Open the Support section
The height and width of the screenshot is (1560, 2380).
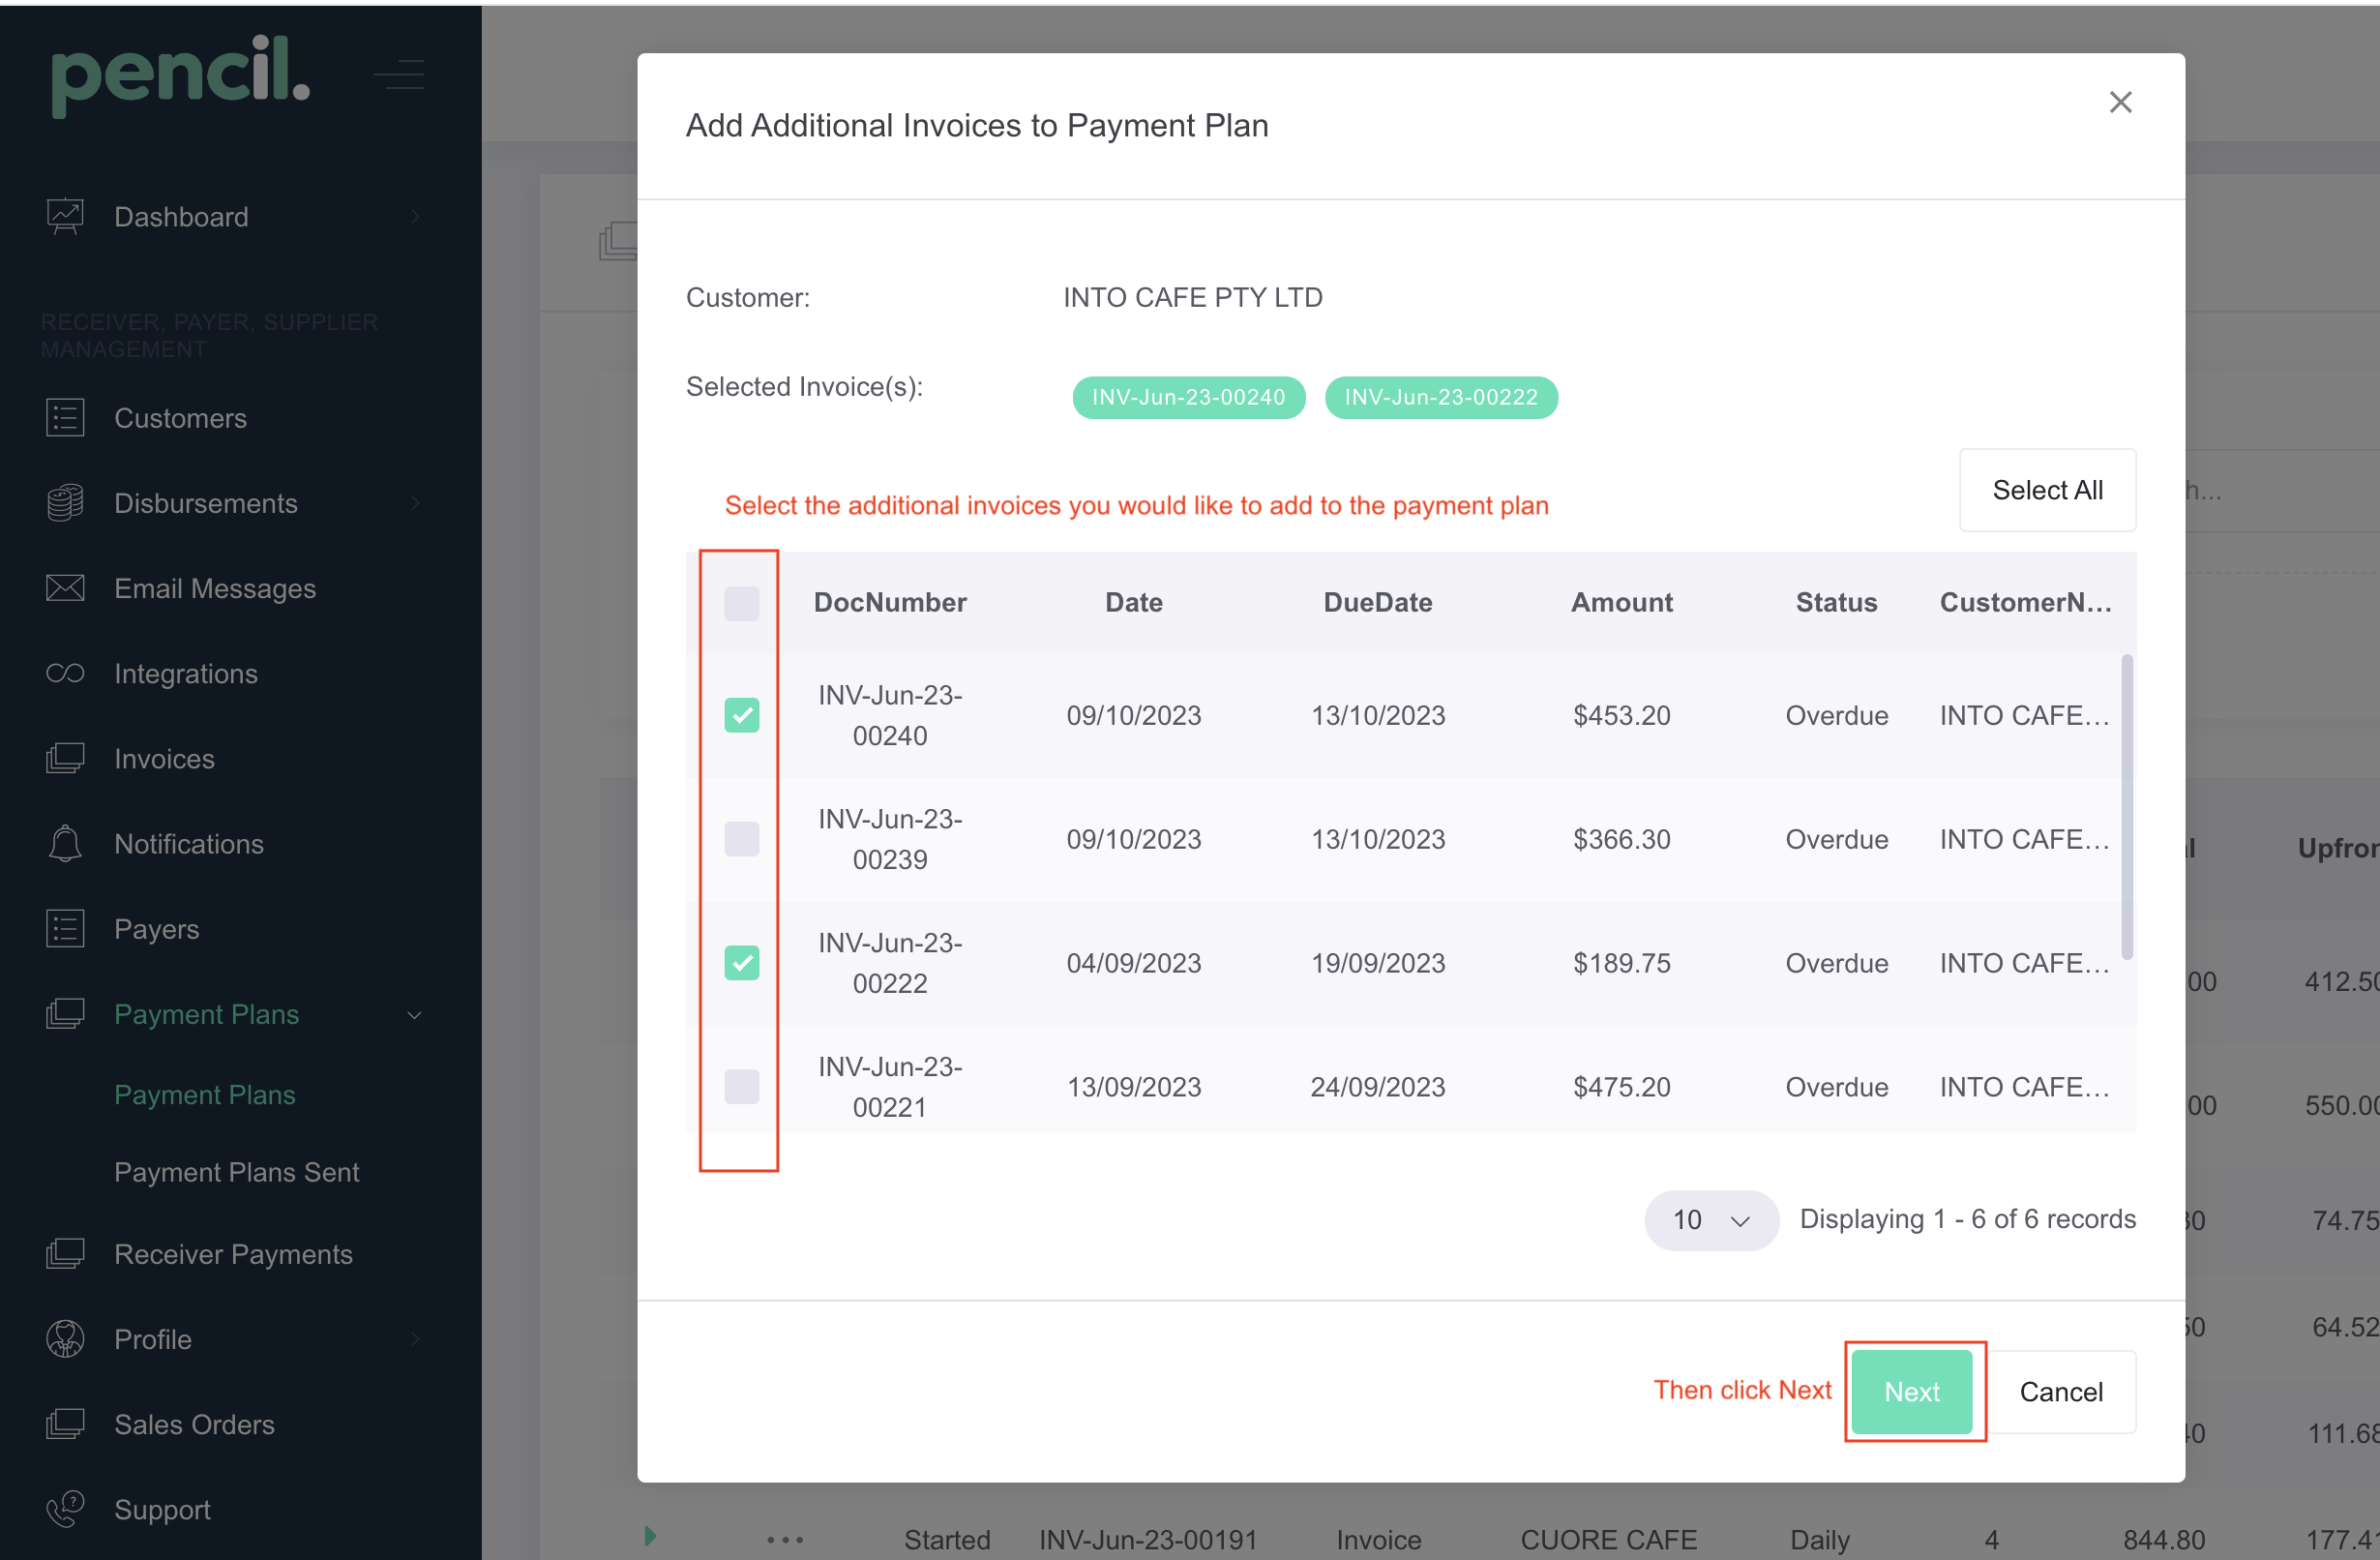coord(161,1509)
